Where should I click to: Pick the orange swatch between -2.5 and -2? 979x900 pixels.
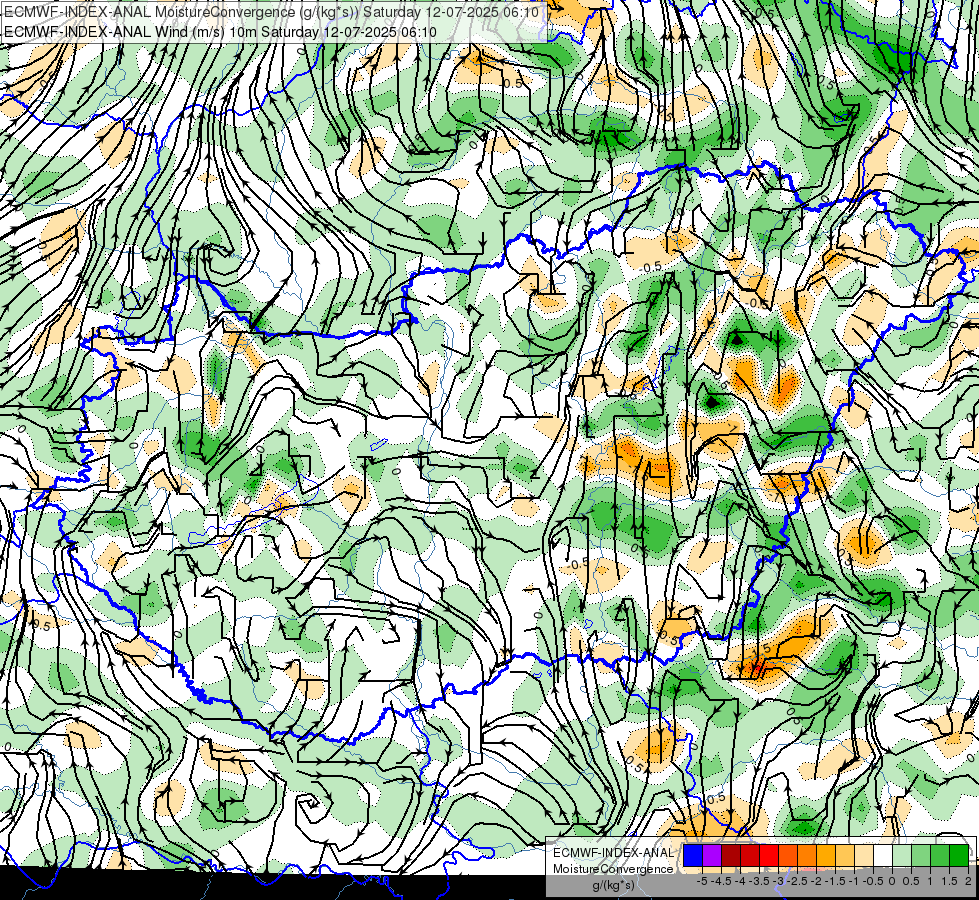point(807,855)
